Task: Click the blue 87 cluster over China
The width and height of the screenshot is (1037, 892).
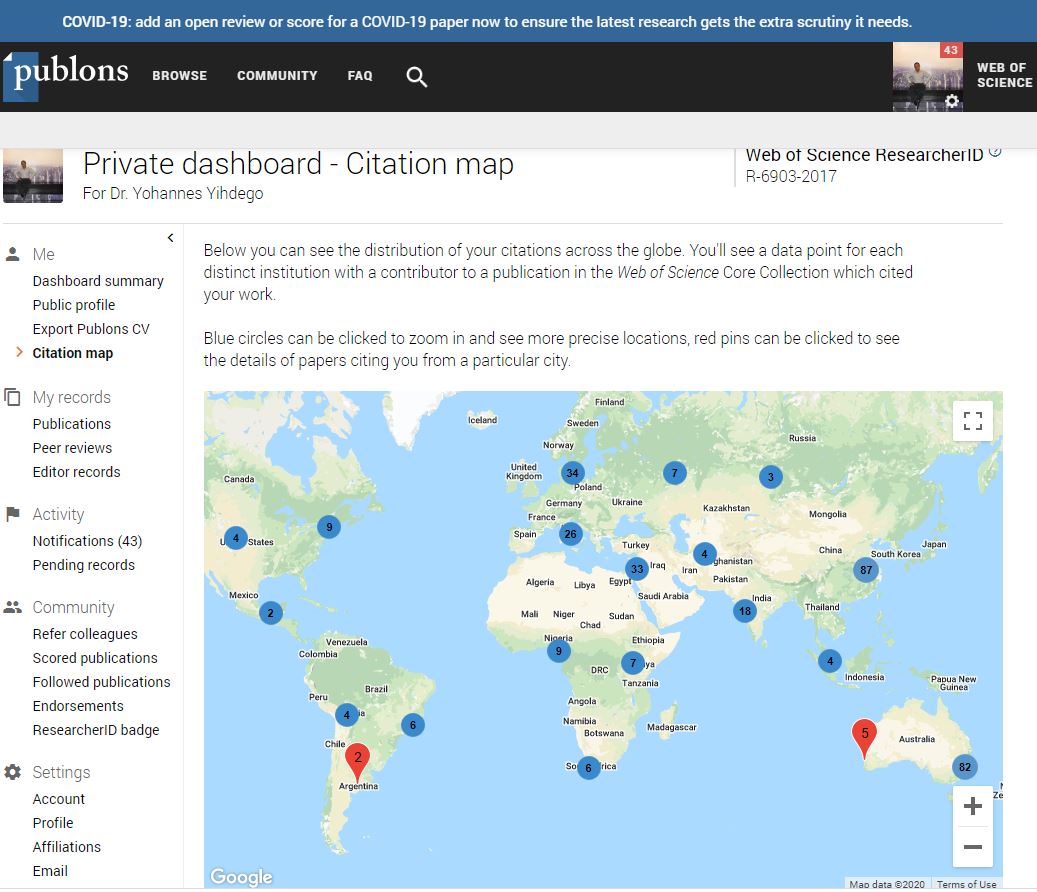Action: 865,570
